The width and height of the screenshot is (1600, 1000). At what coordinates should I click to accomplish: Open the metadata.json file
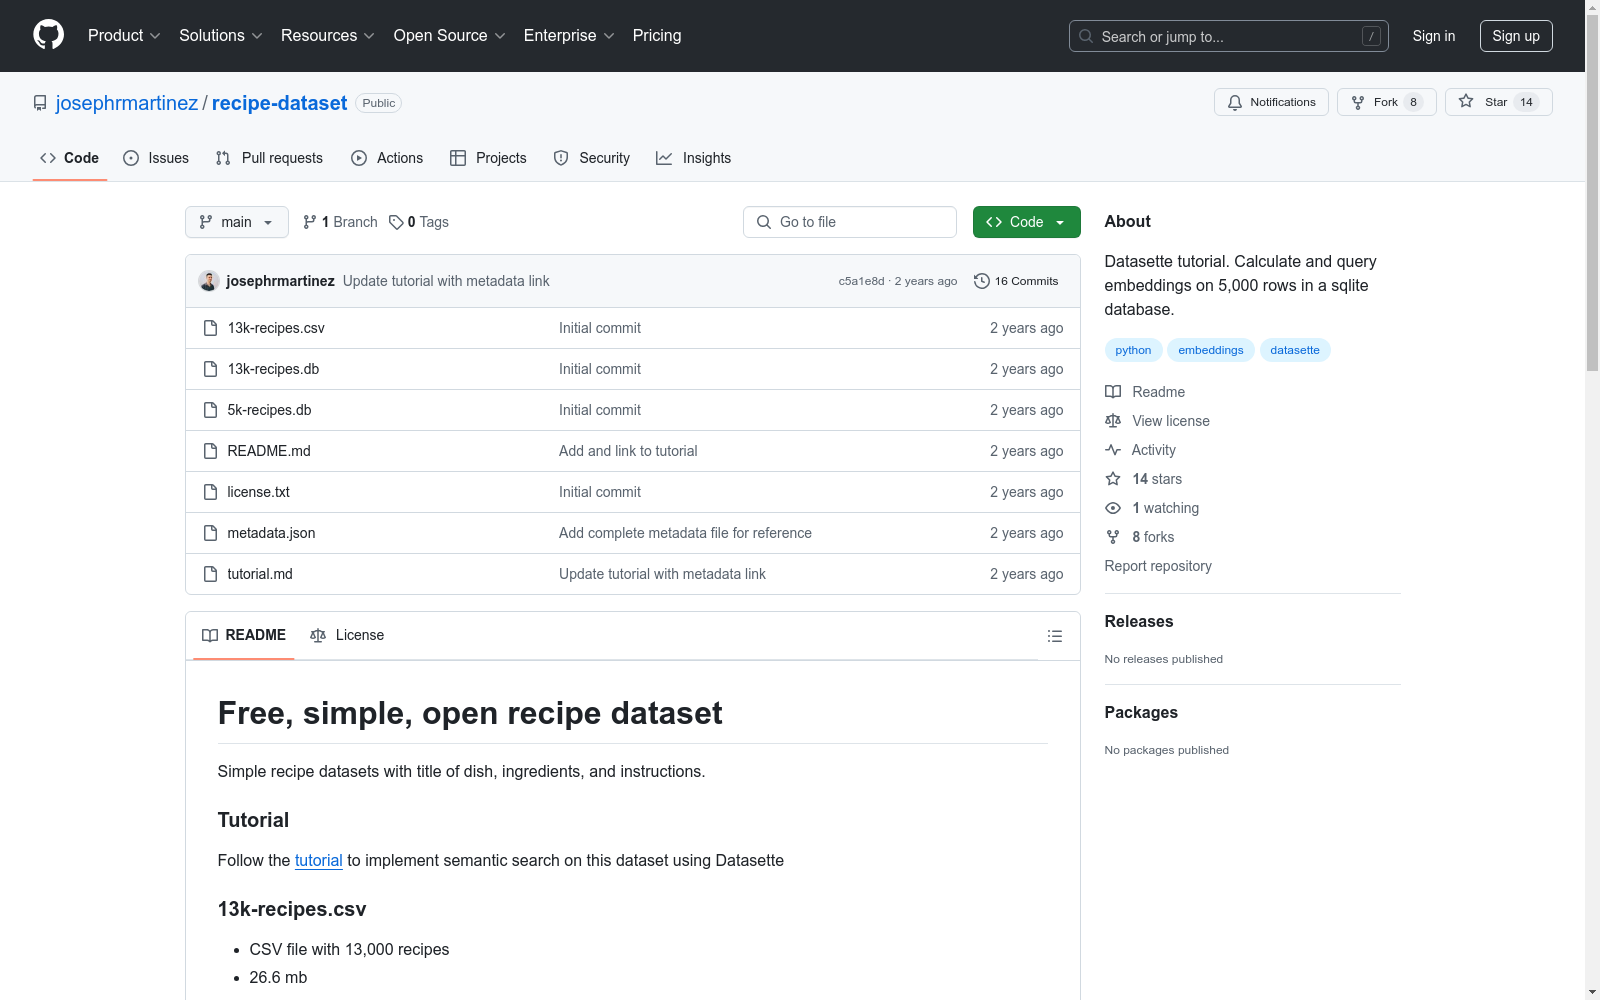[271, 533]
